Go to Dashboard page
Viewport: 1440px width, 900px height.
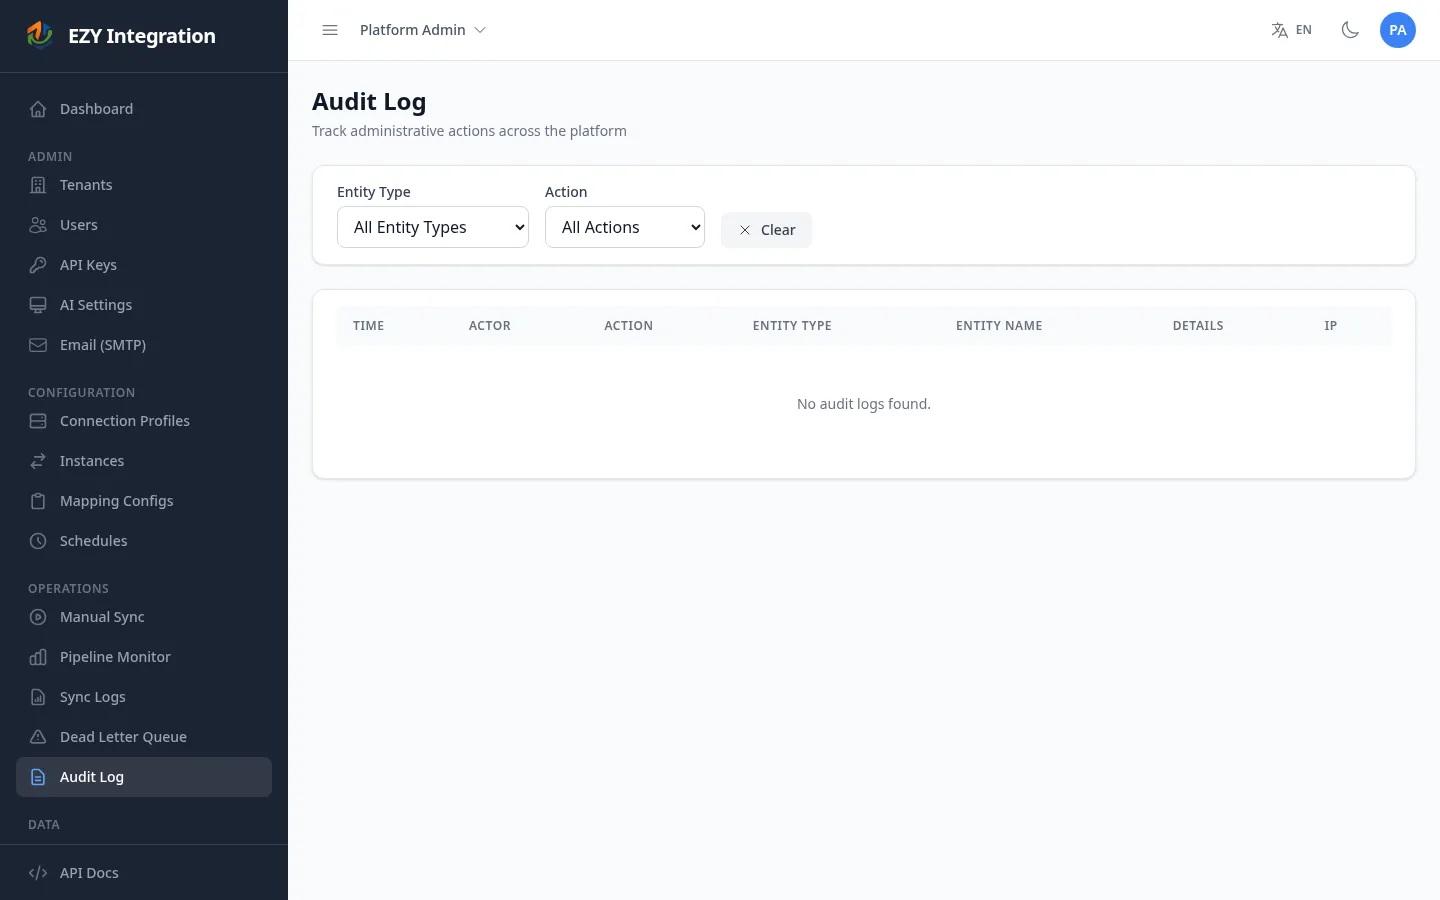coord(144,109)
